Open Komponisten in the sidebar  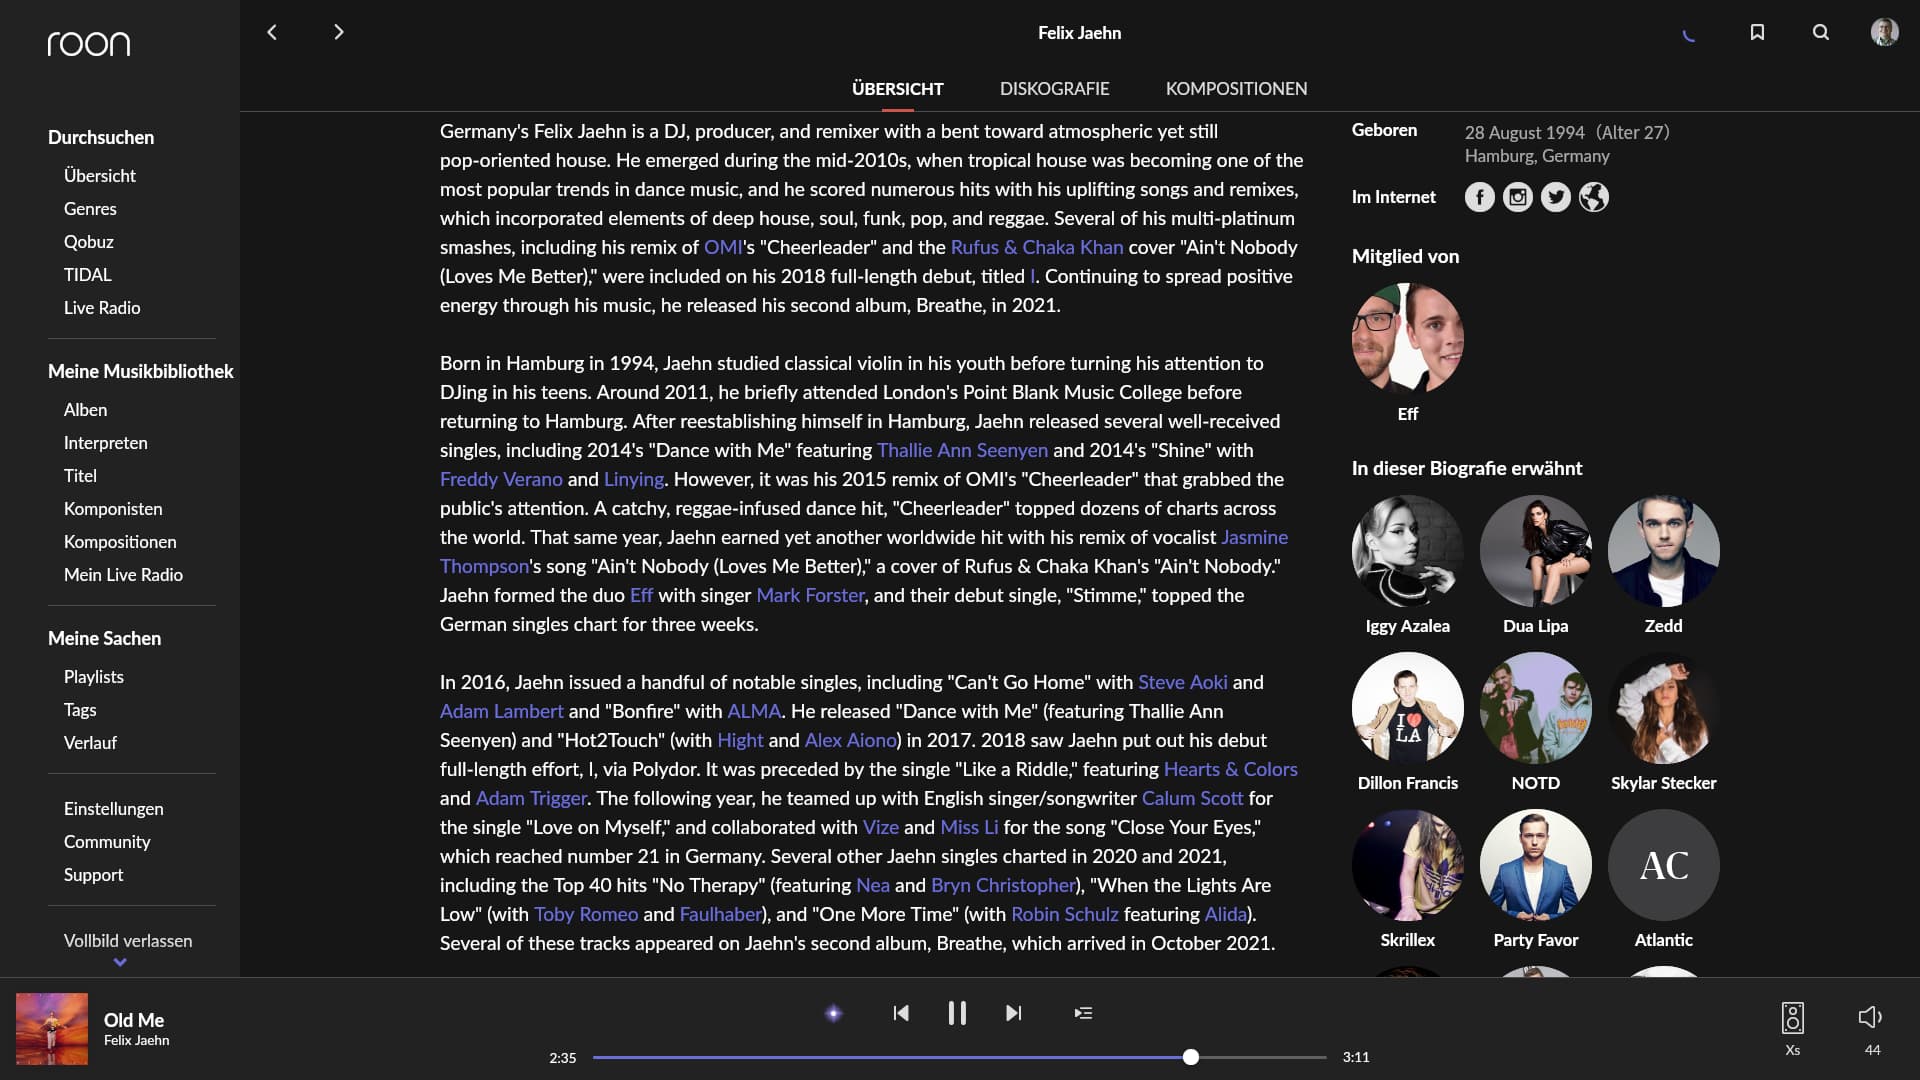point(113,509)
